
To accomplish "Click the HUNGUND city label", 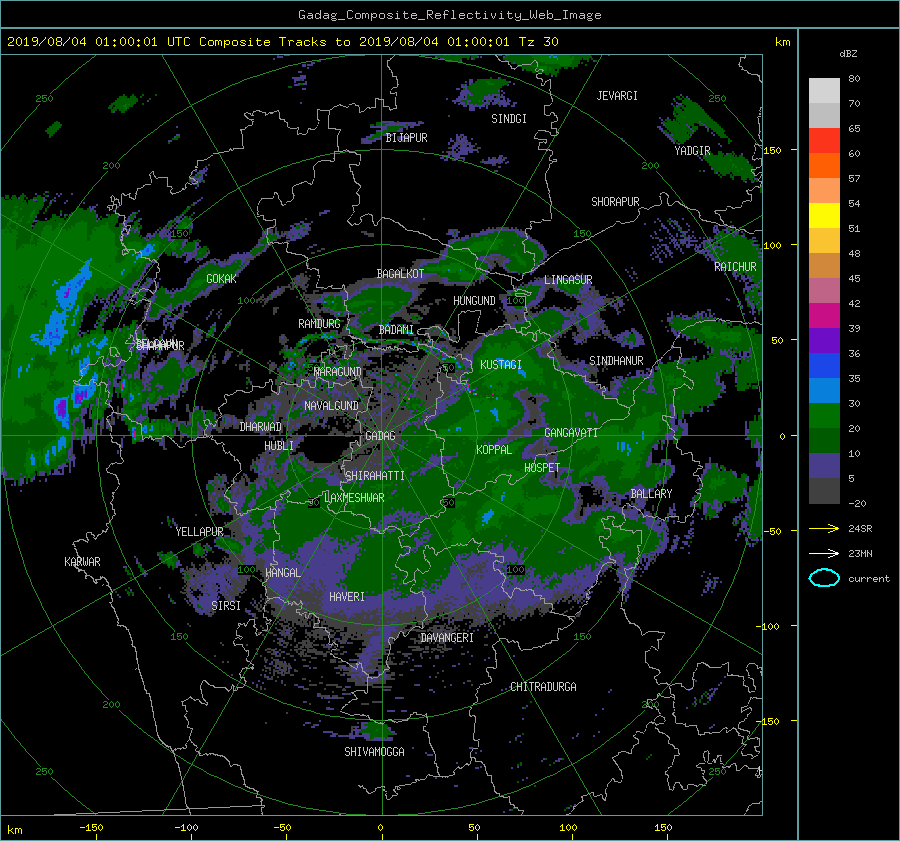I will (x=474, y=301).
